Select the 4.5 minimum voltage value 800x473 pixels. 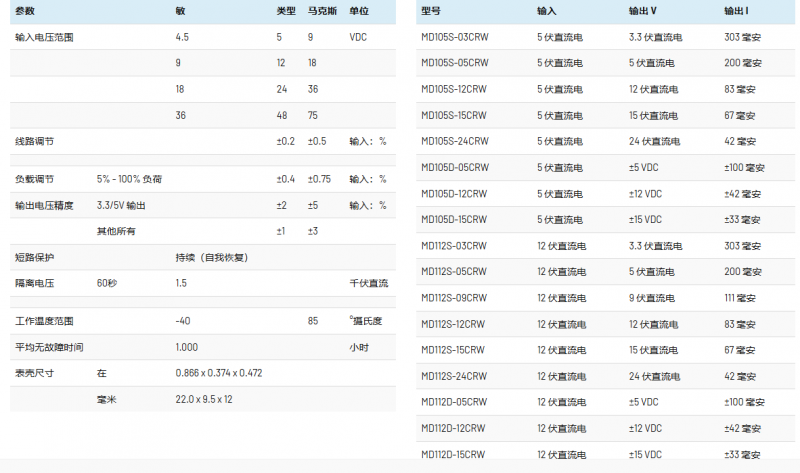coord(182,37)
